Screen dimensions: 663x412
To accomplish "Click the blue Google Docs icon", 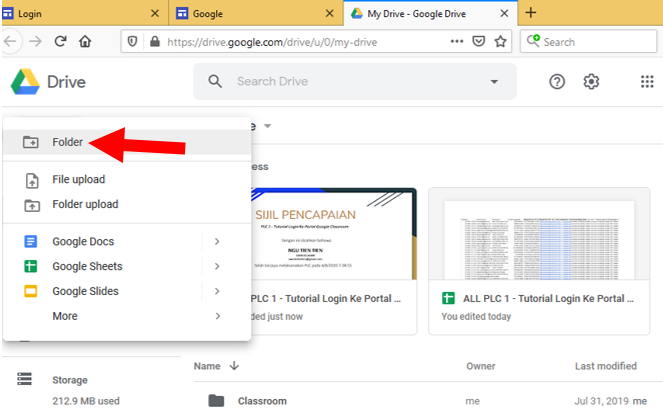I will 30,241.
